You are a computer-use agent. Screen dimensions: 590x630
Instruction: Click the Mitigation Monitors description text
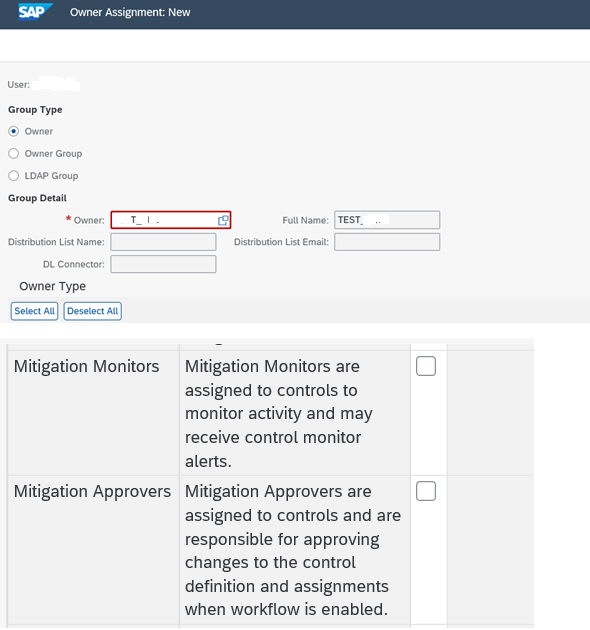click(x=279, y=413)
